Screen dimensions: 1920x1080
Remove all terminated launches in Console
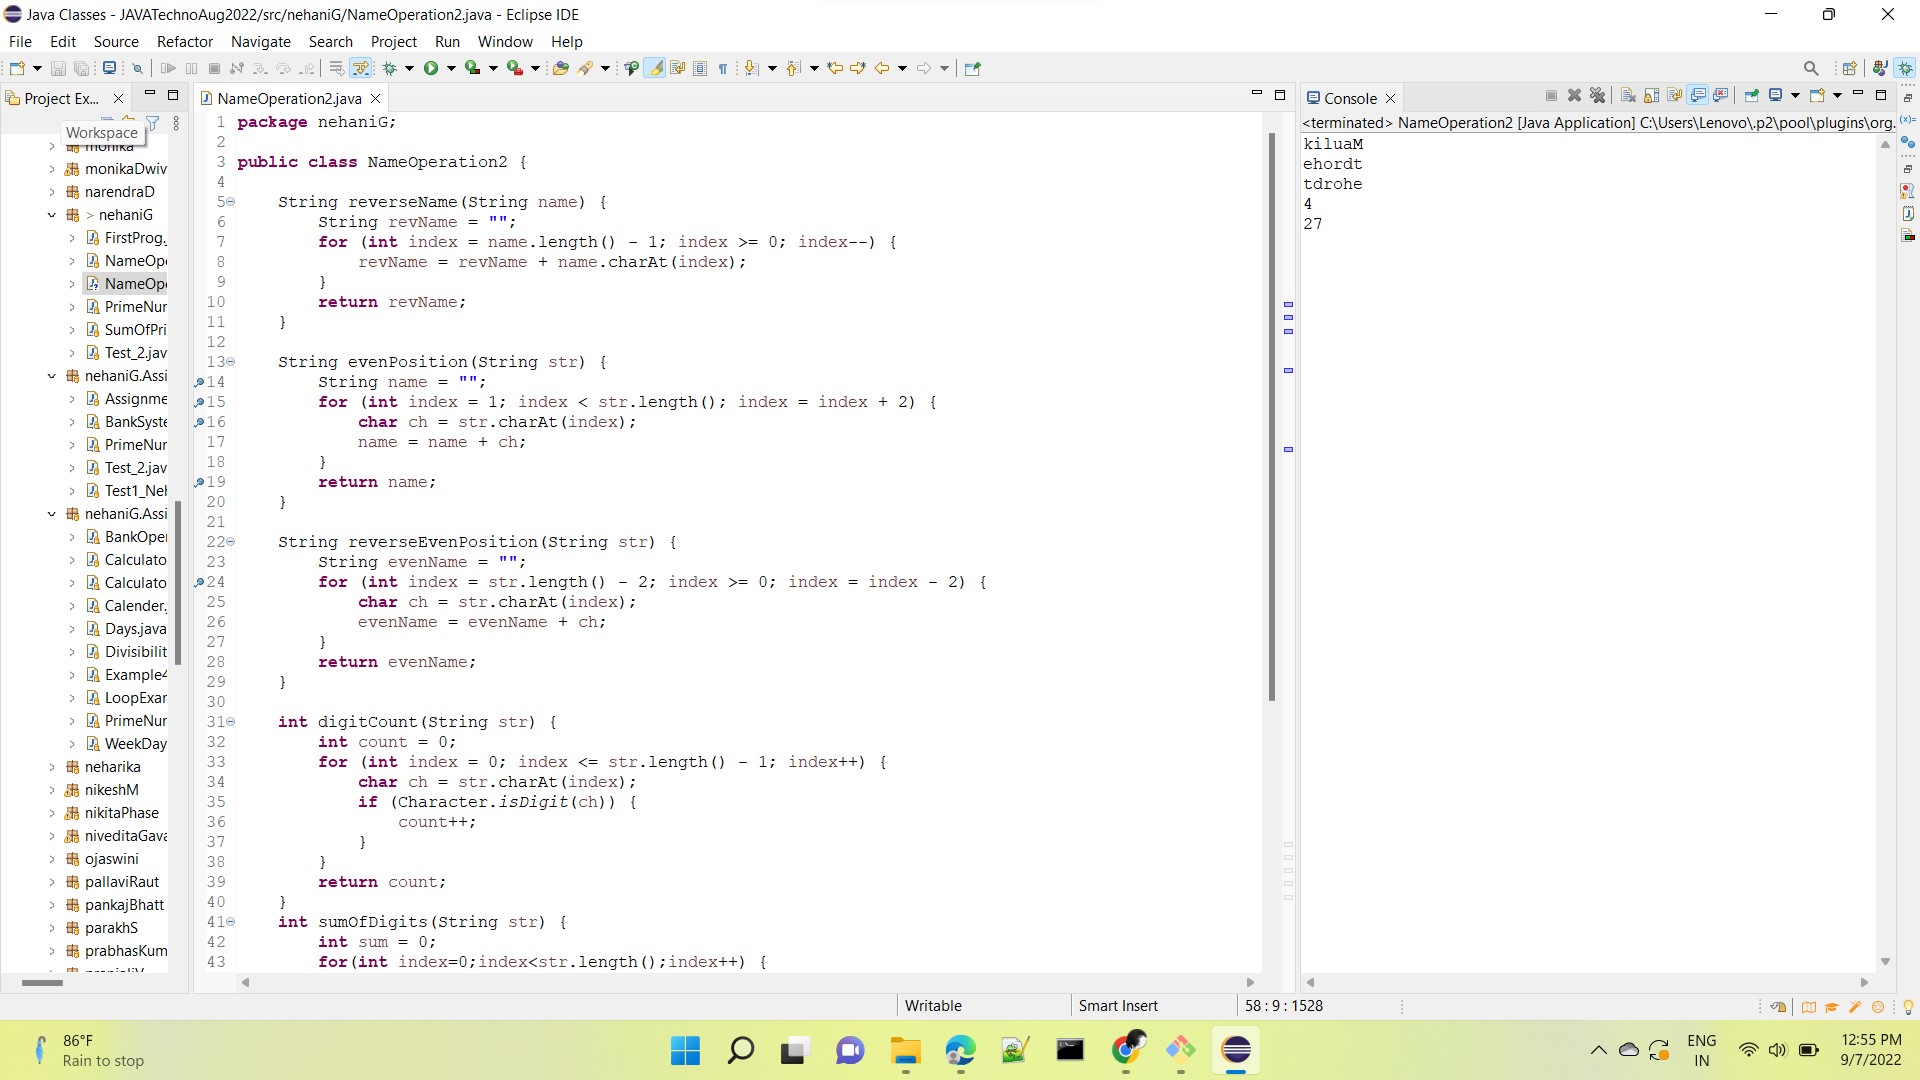coord(1598,97)
